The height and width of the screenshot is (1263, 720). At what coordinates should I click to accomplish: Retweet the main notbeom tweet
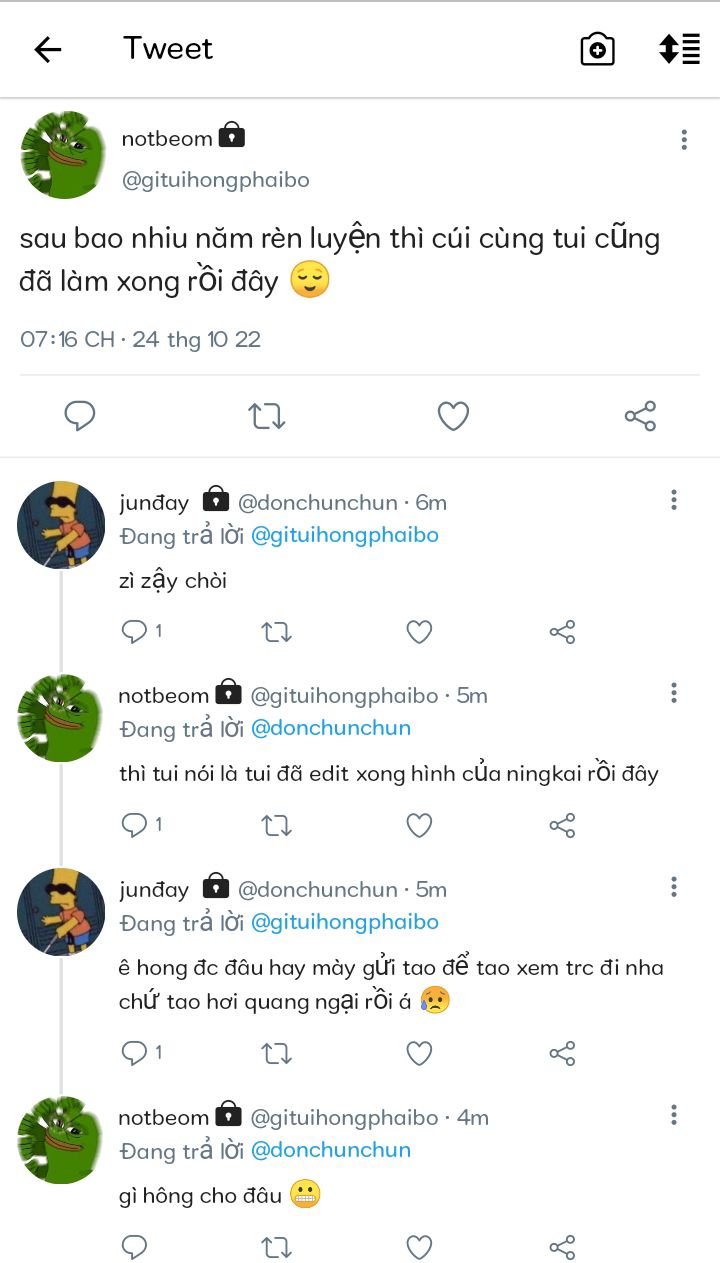(267, 415)
